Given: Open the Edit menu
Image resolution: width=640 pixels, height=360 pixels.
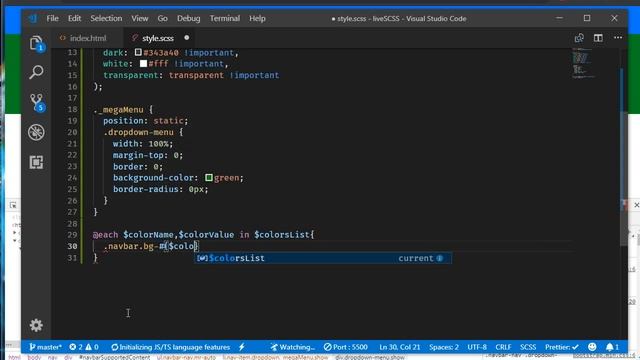Looking at the screenshot, I should coord(74,18).
